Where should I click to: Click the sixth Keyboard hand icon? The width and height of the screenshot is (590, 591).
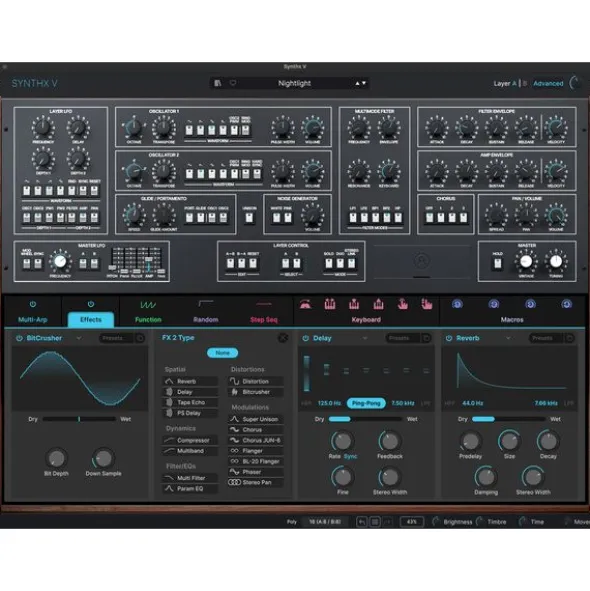point(427,304)
